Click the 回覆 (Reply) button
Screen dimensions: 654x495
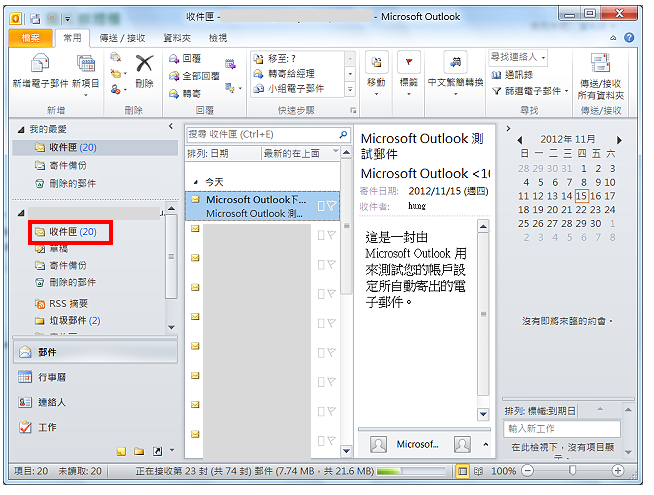click(185, 59)
